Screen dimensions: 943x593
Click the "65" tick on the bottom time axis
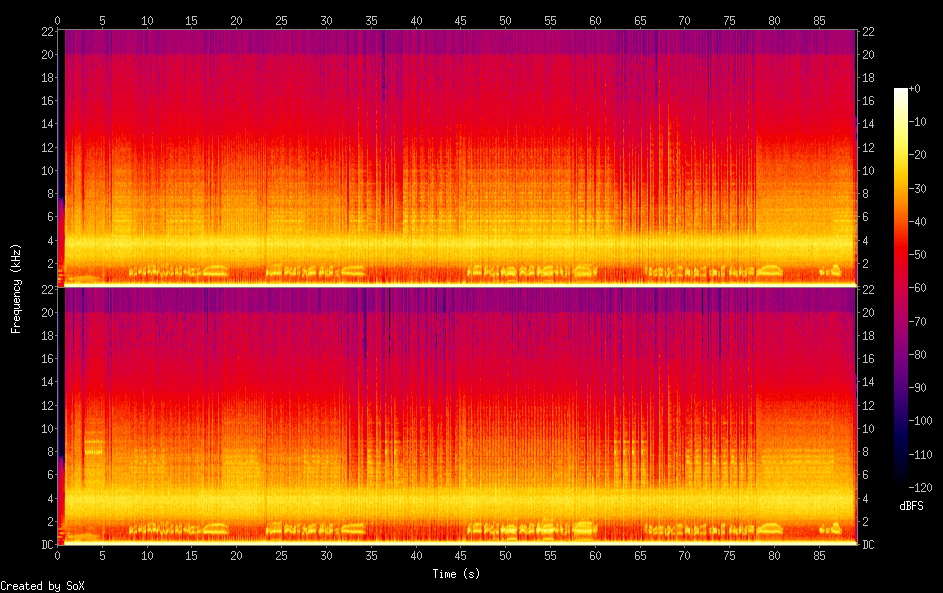point(639,554)
